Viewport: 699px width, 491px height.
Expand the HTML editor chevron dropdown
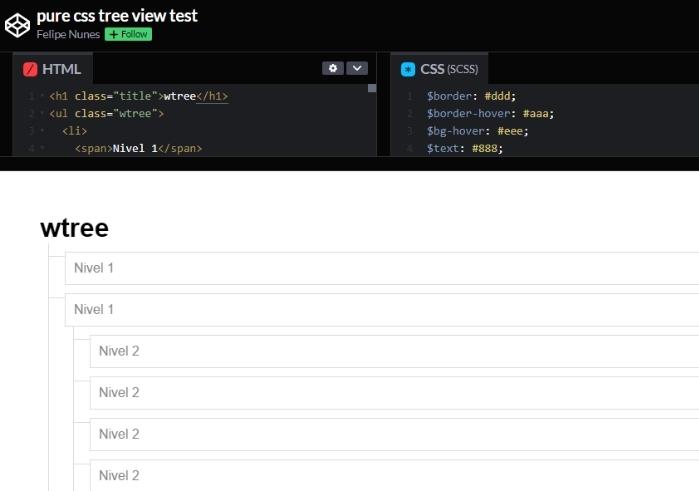pos(357,68)
